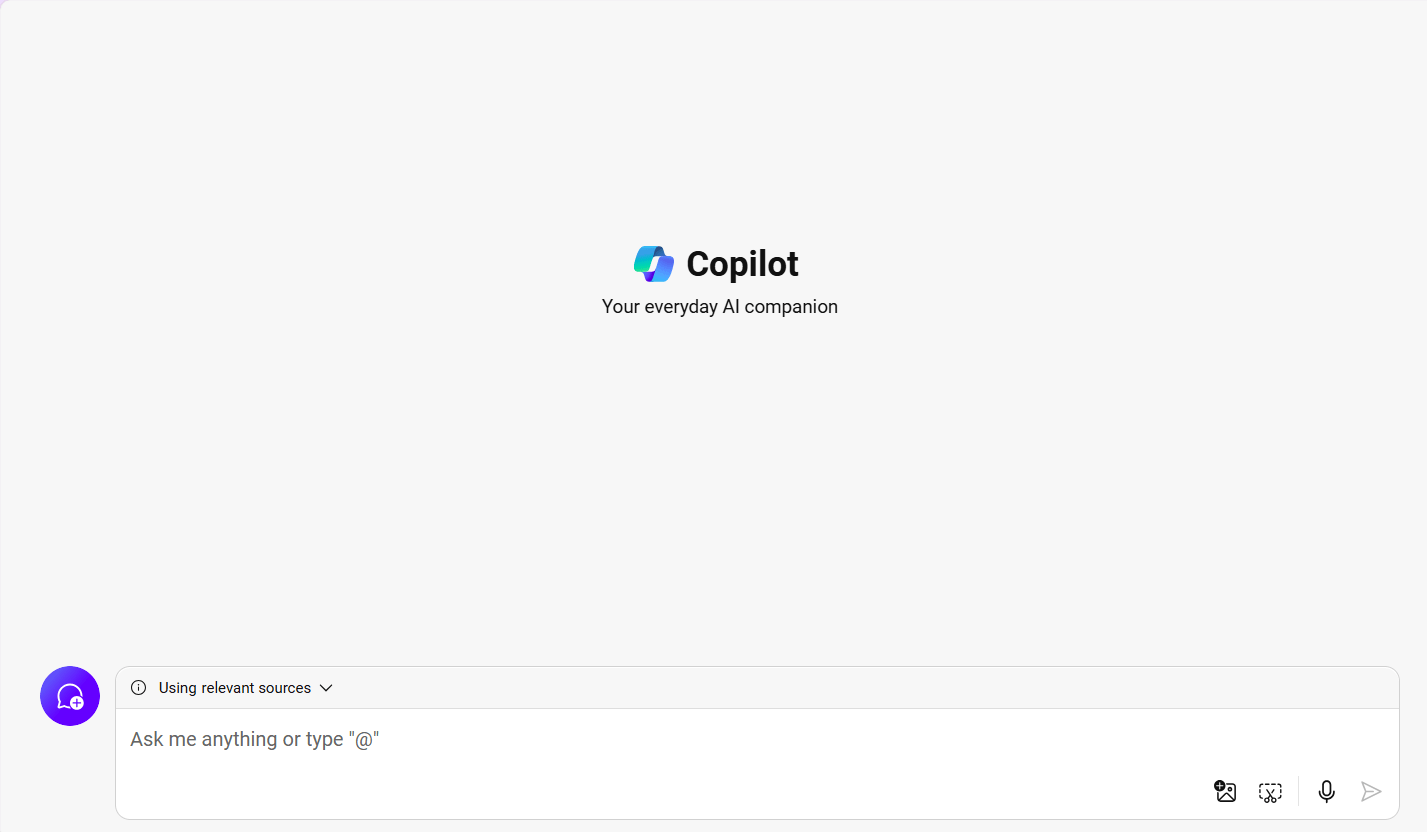Select the screenshot scissors capture icon
Image resolution: width=1427 pixels, height=832 pixels.
coord(1270,792)
